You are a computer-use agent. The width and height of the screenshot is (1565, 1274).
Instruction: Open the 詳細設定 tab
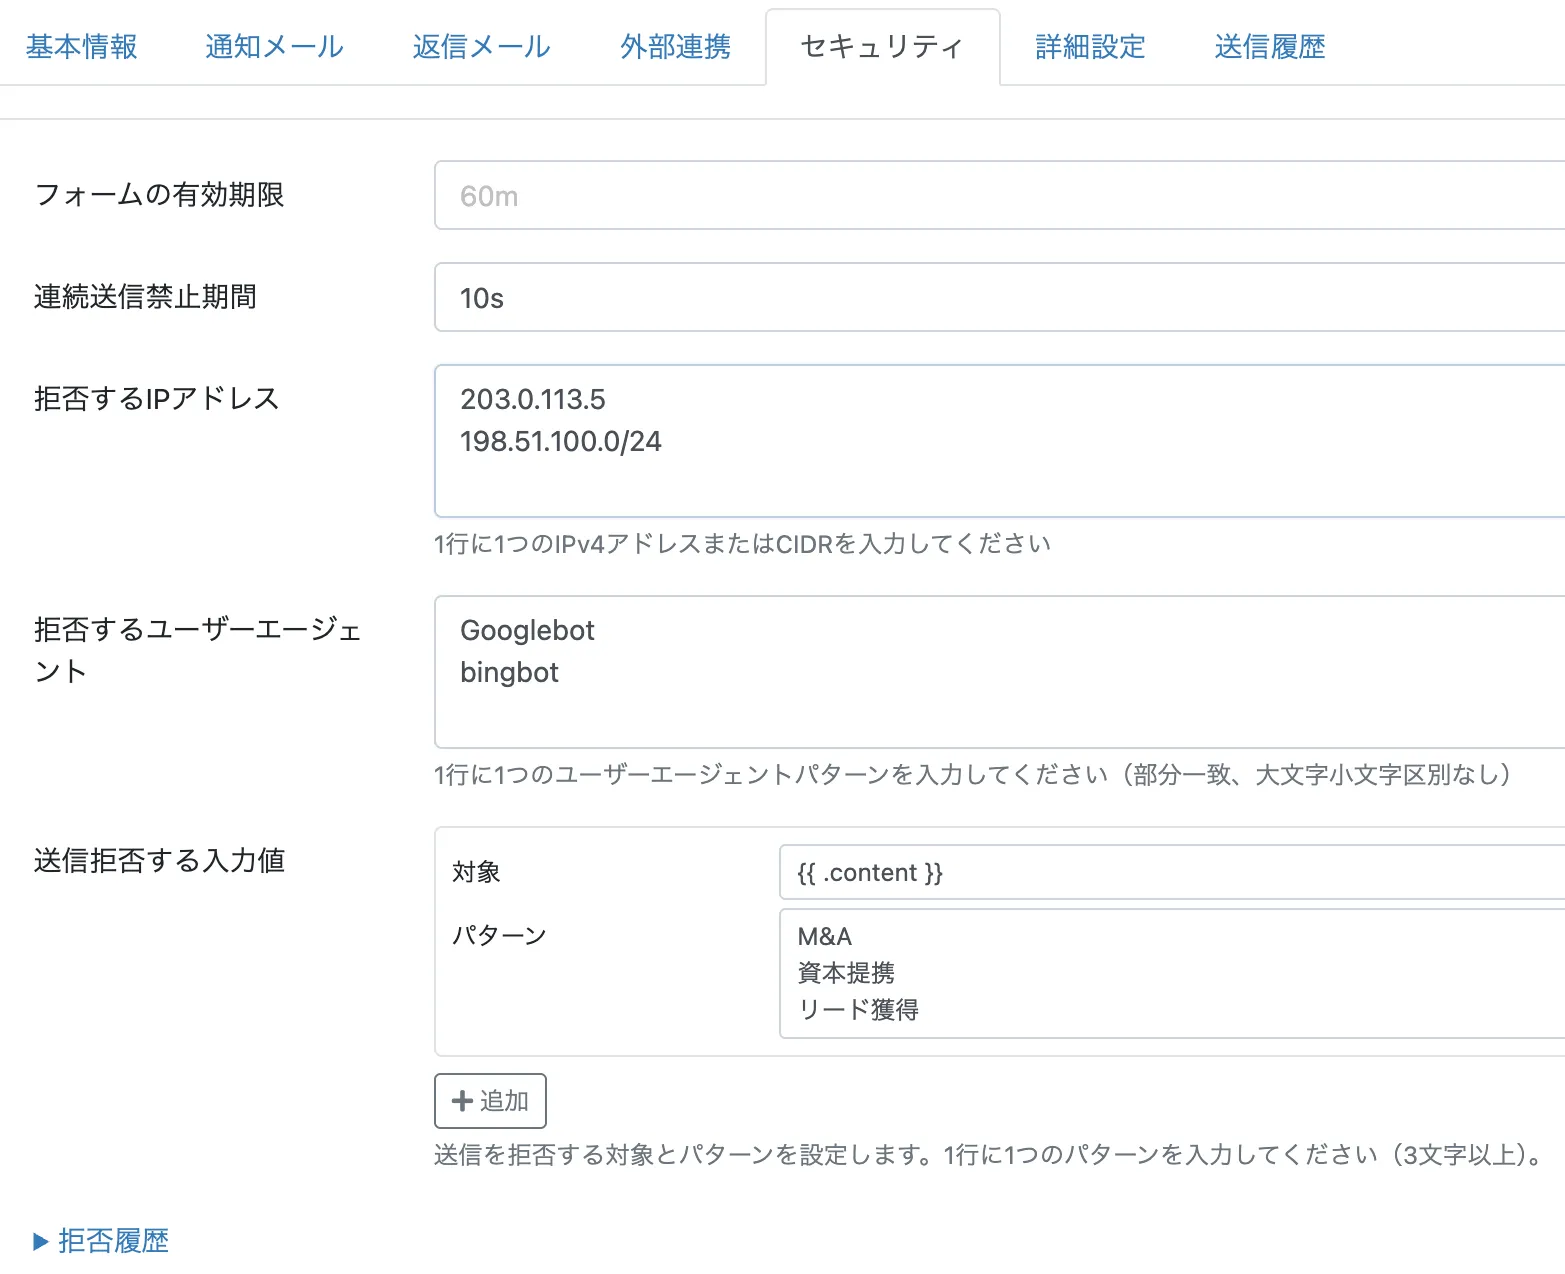point(1090,47)
